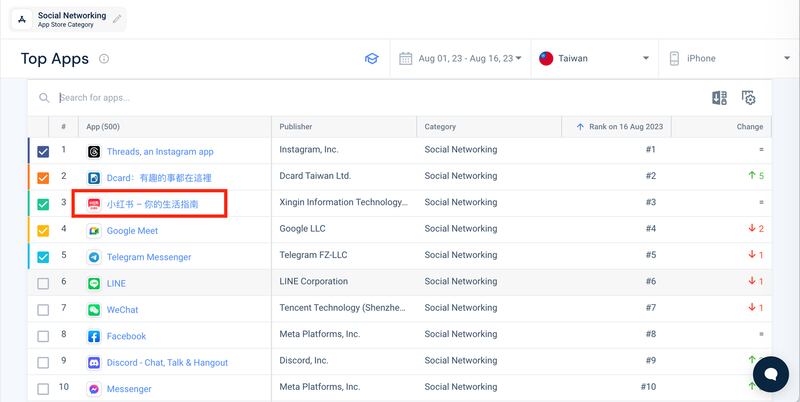This screenshot has height=402, width=800.
Task: Click the Social Networking category selector
Action: click(x=68, y=19)
